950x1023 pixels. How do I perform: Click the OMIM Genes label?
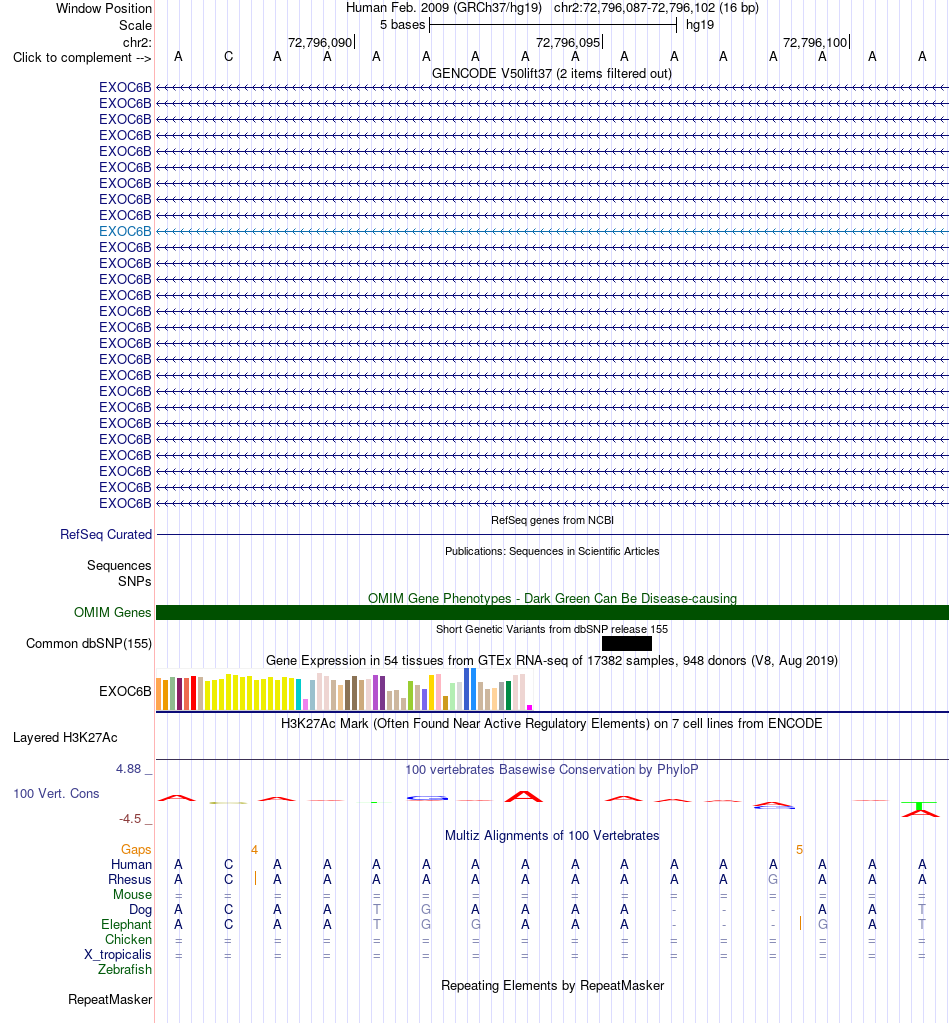click(112, 612)
